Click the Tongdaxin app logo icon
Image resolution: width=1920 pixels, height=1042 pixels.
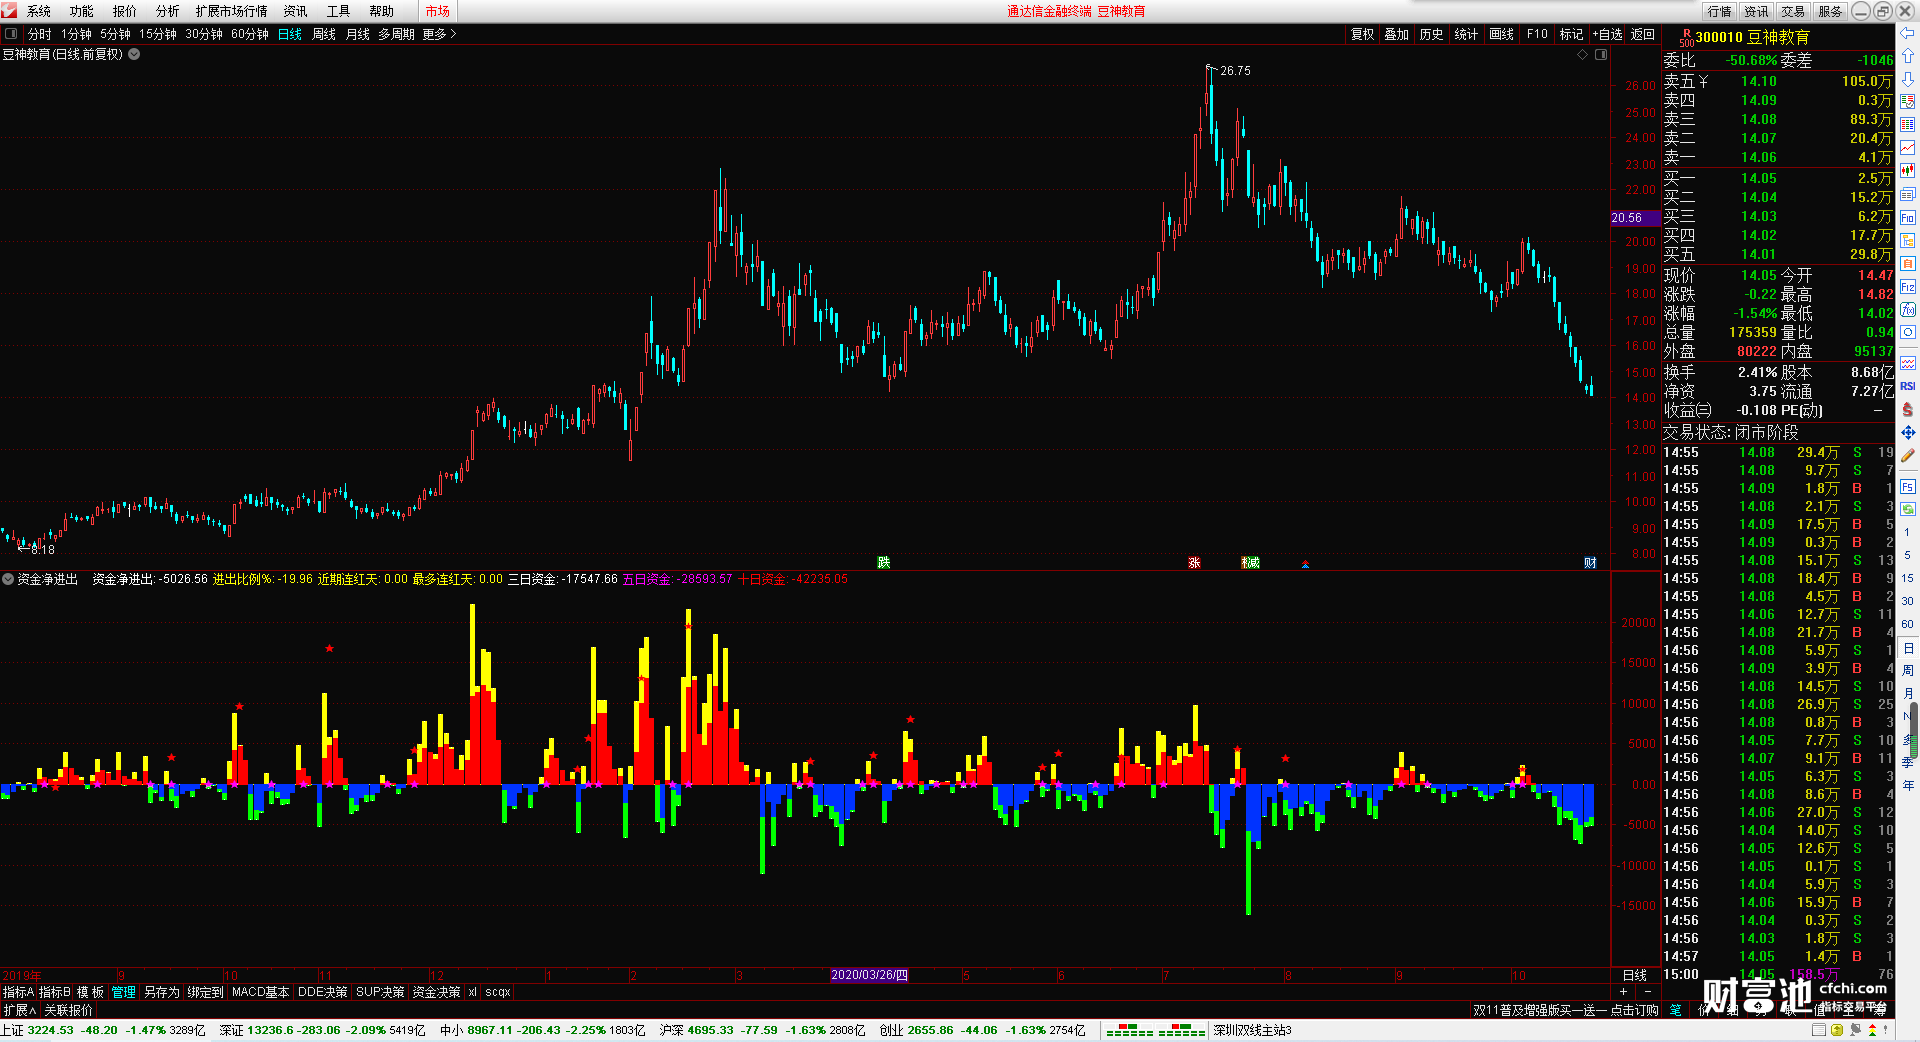click(x=9, y=10)
